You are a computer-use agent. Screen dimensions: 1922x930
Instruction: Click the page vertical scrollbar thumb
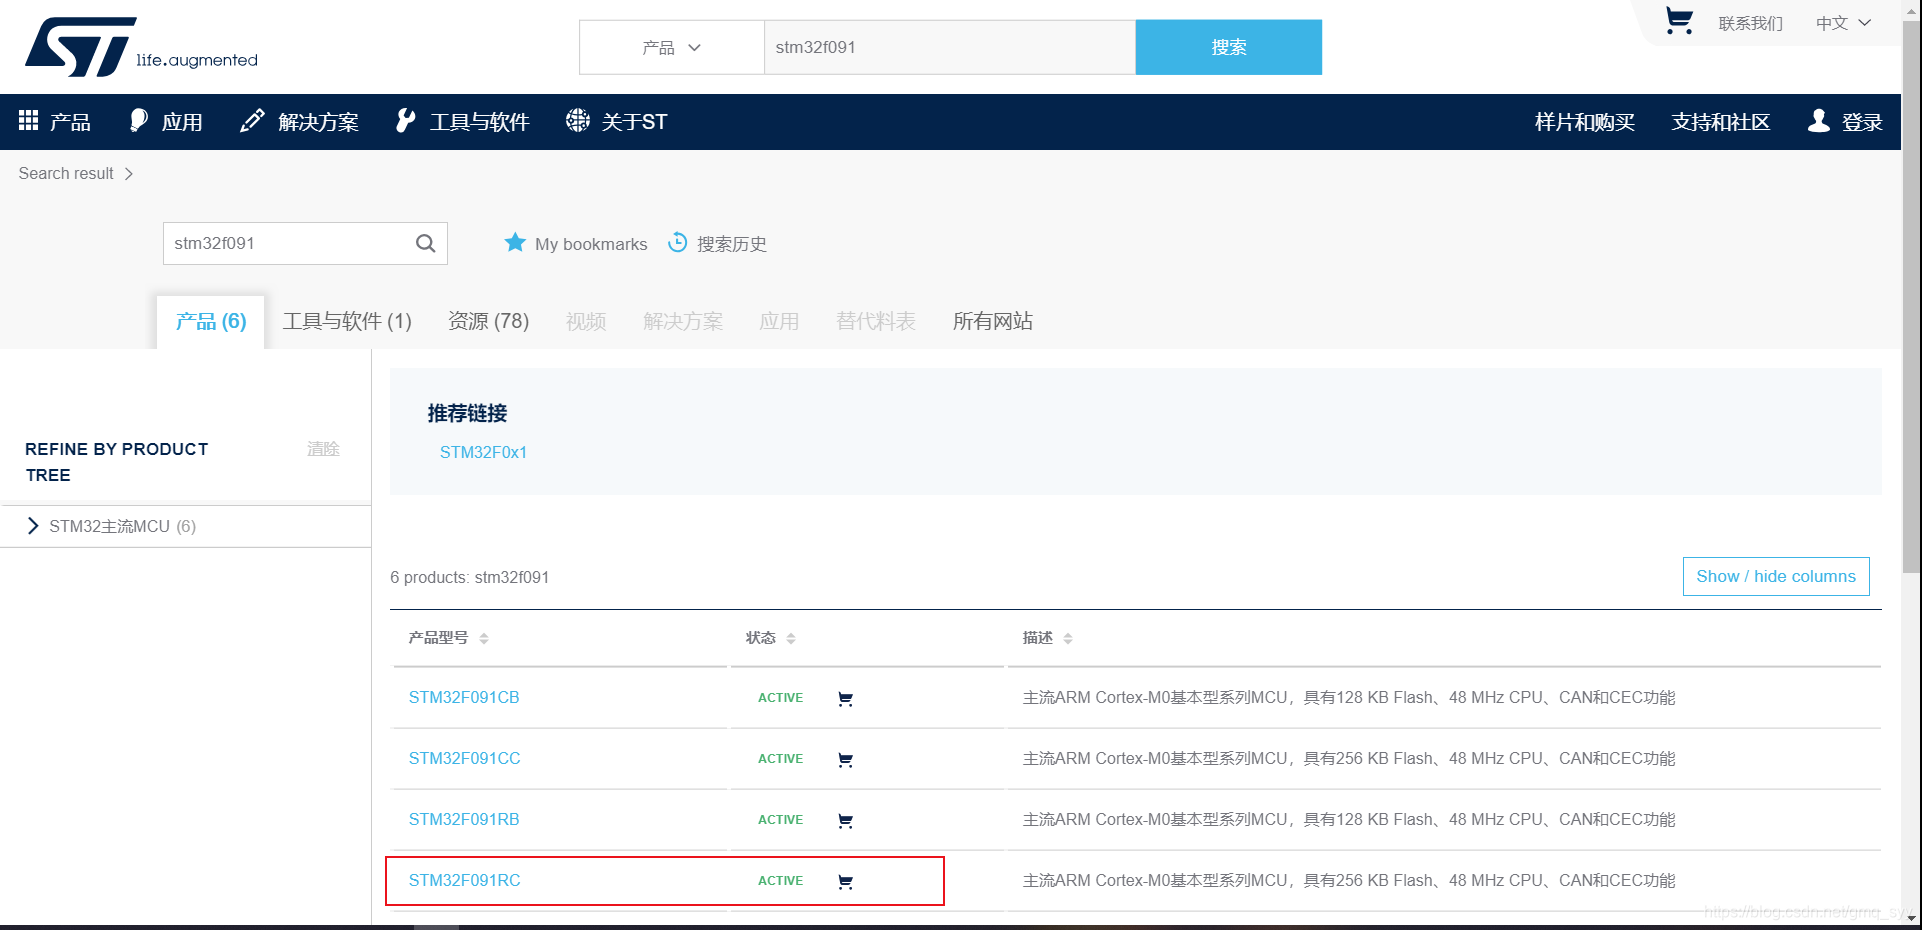click(1911, 295)
